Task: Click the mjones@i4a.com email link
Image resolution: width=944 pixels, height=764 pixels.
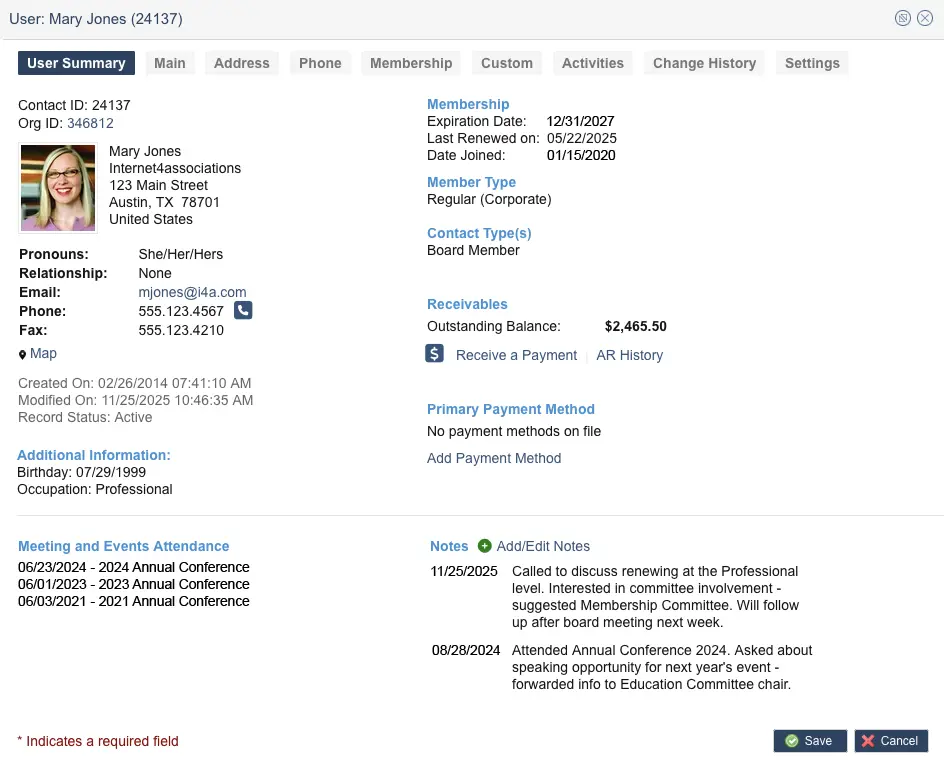Action: (192, 292)
